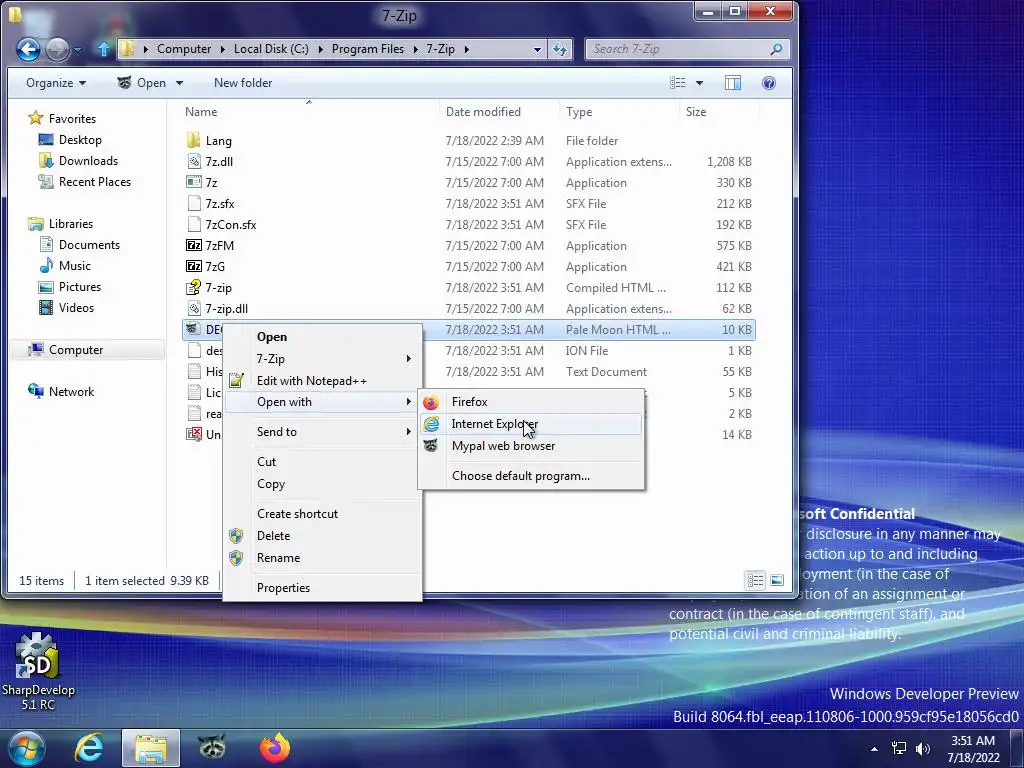Click the Up folder arrow icon
The width and height of the screenshot is (1024, 768).
pos(103,49)
